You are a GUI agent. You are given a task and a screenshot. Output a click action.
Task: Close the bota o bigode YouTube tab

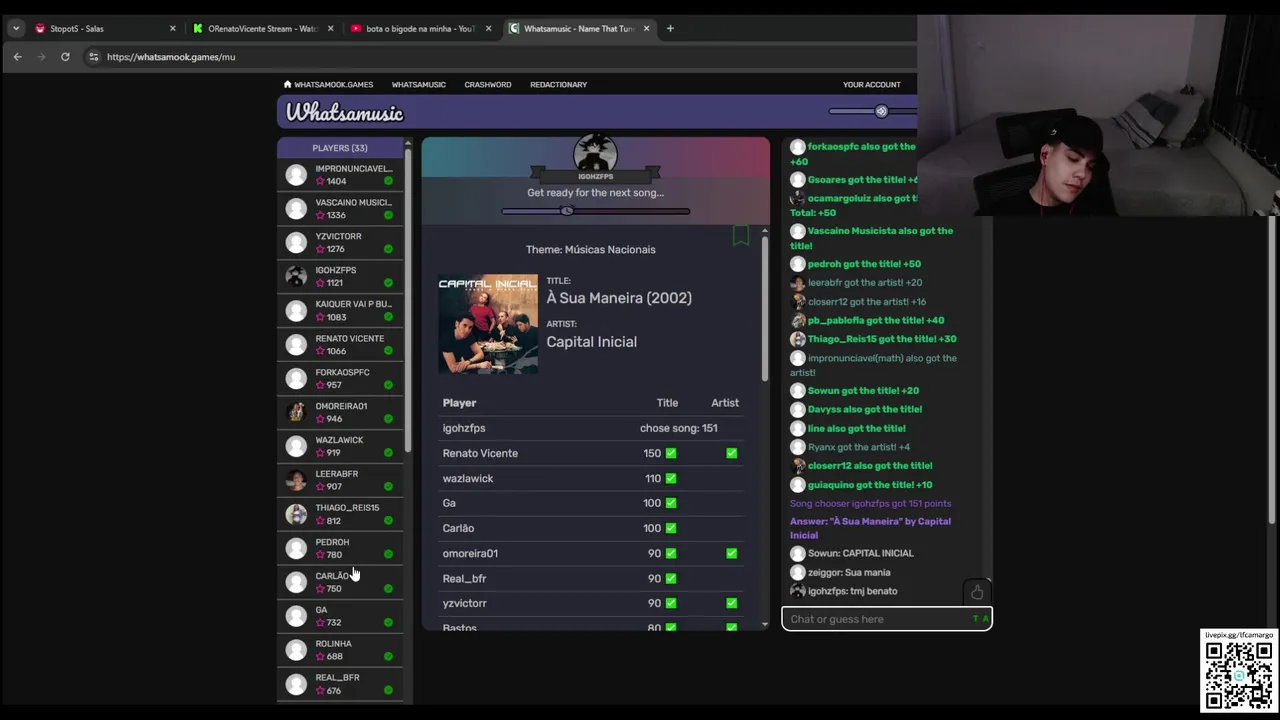488,28
